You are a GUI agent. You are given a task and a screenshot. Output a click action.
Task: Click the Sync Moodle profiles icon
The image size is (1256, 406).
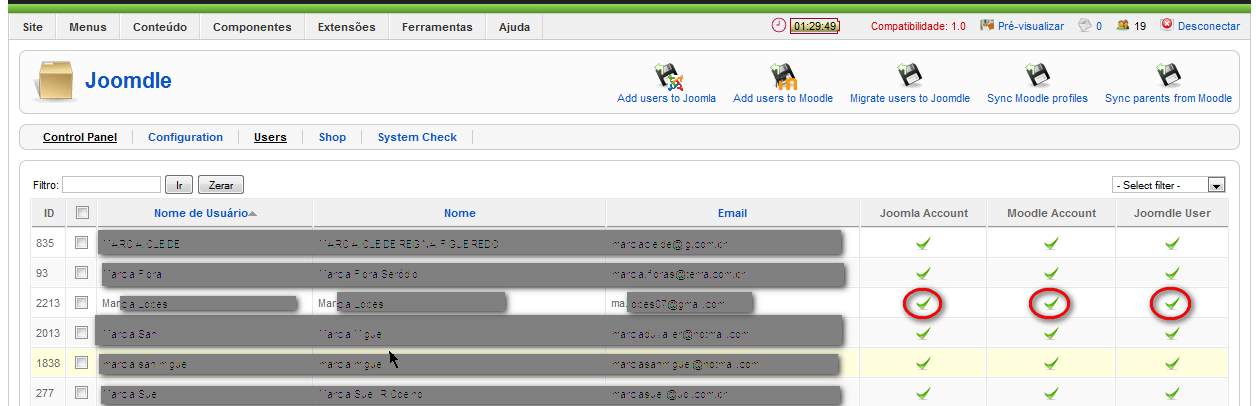coord(1037,77)
